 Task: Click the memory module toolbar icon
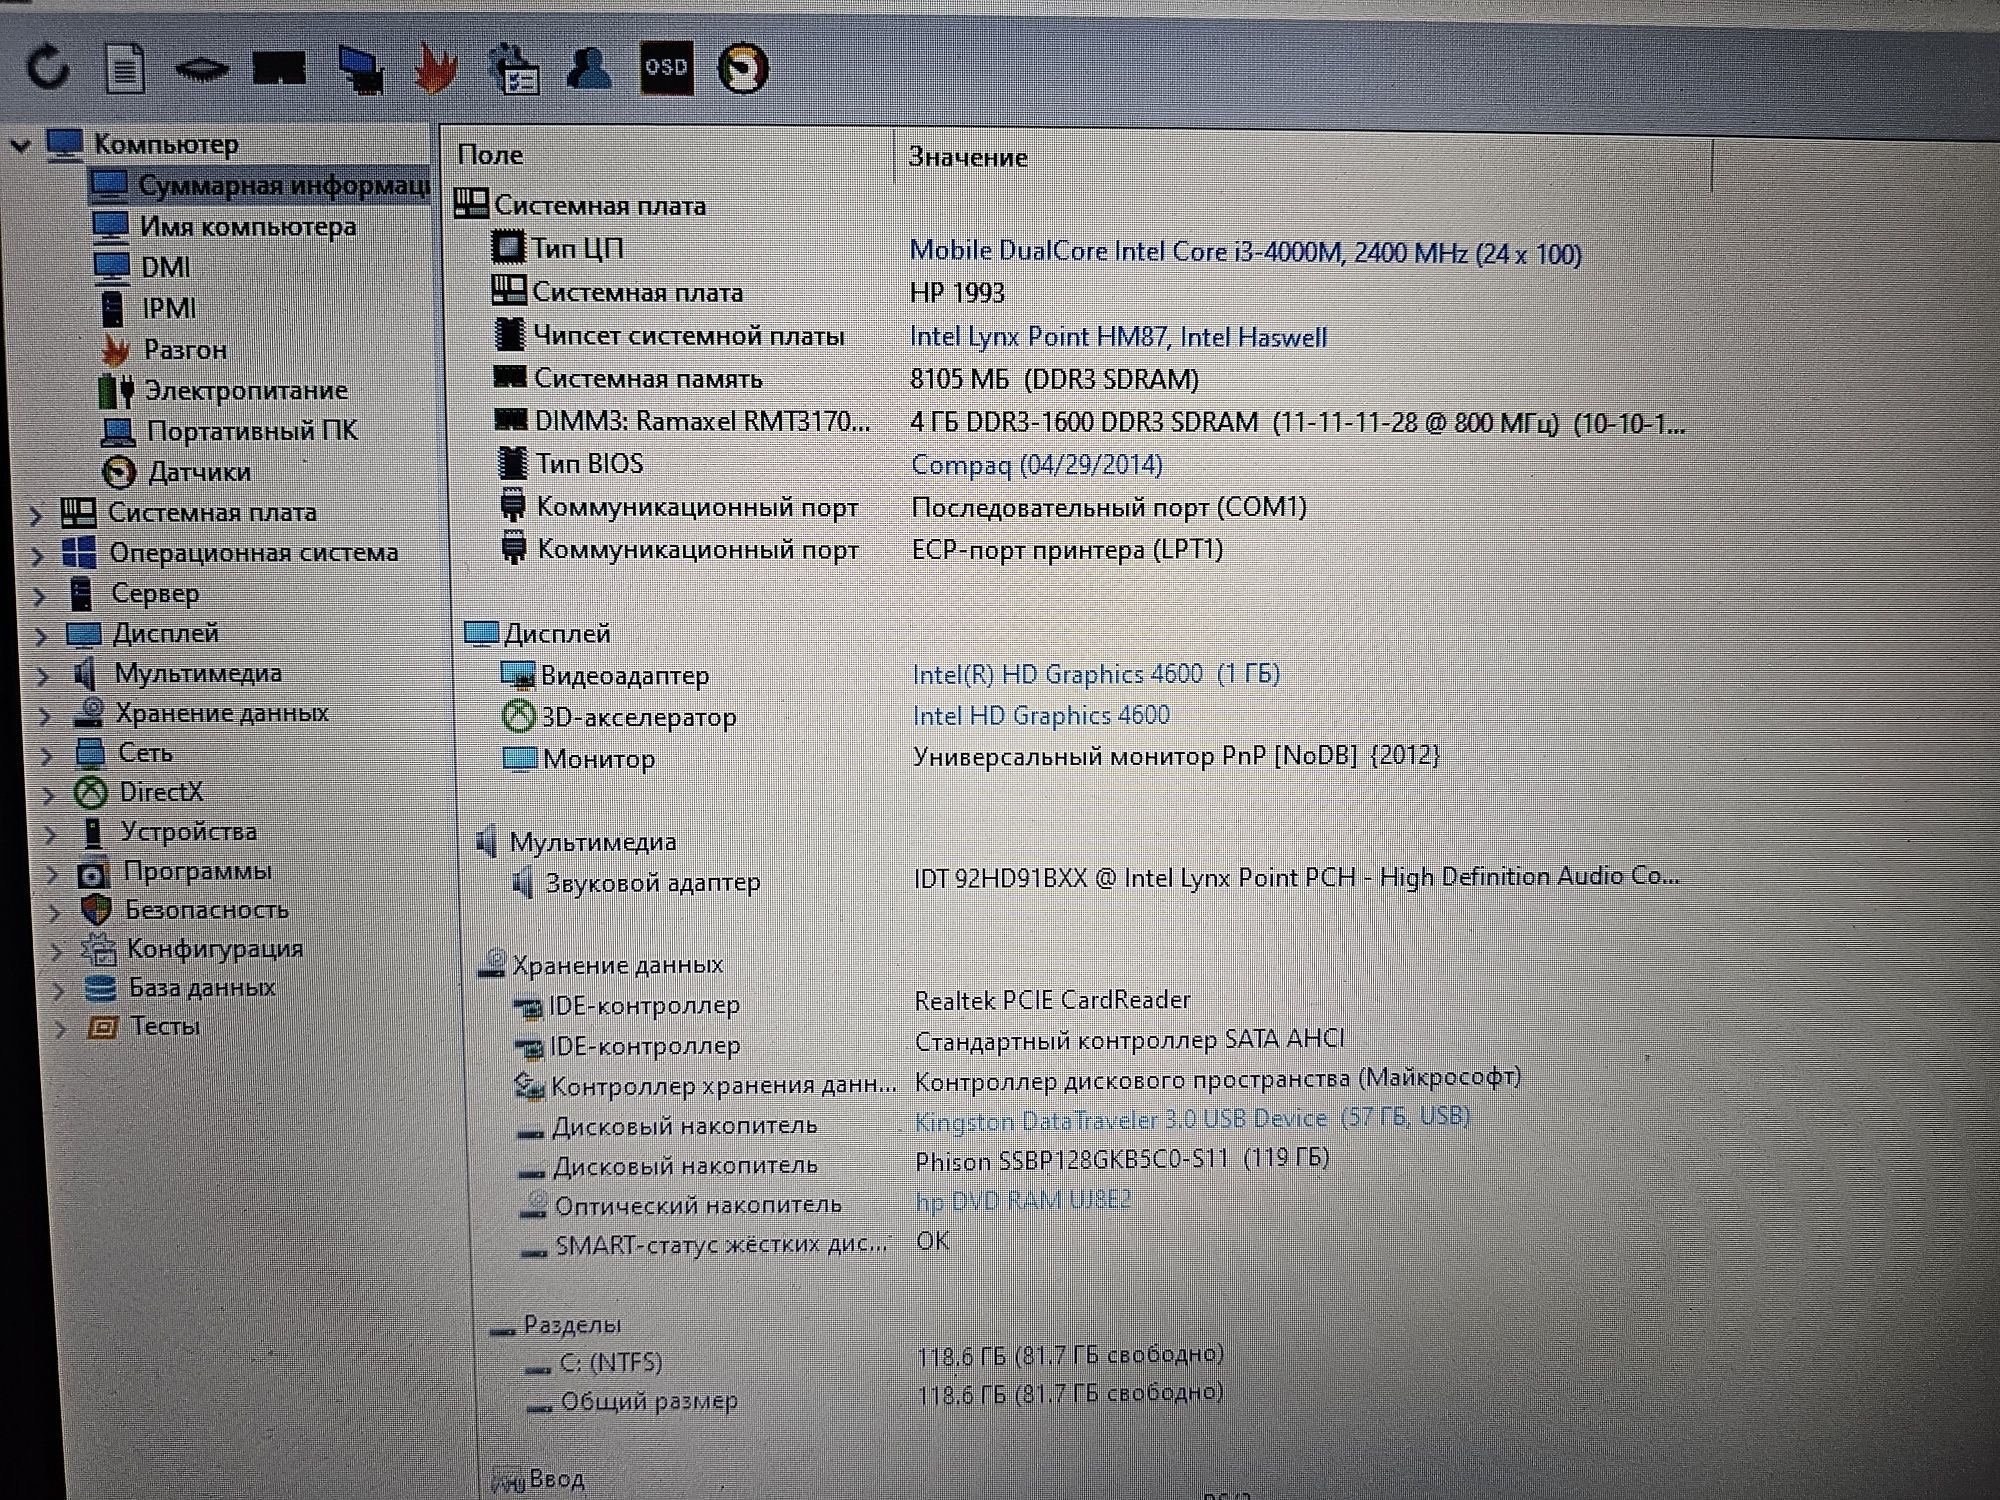(279, 69)
